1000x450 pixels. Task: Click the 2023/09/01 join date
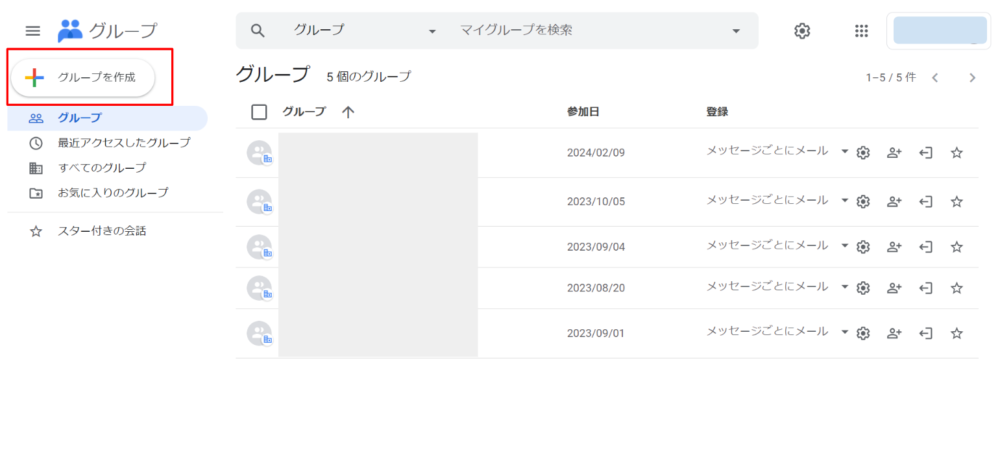pyautogui.click(x=596, y=333)
